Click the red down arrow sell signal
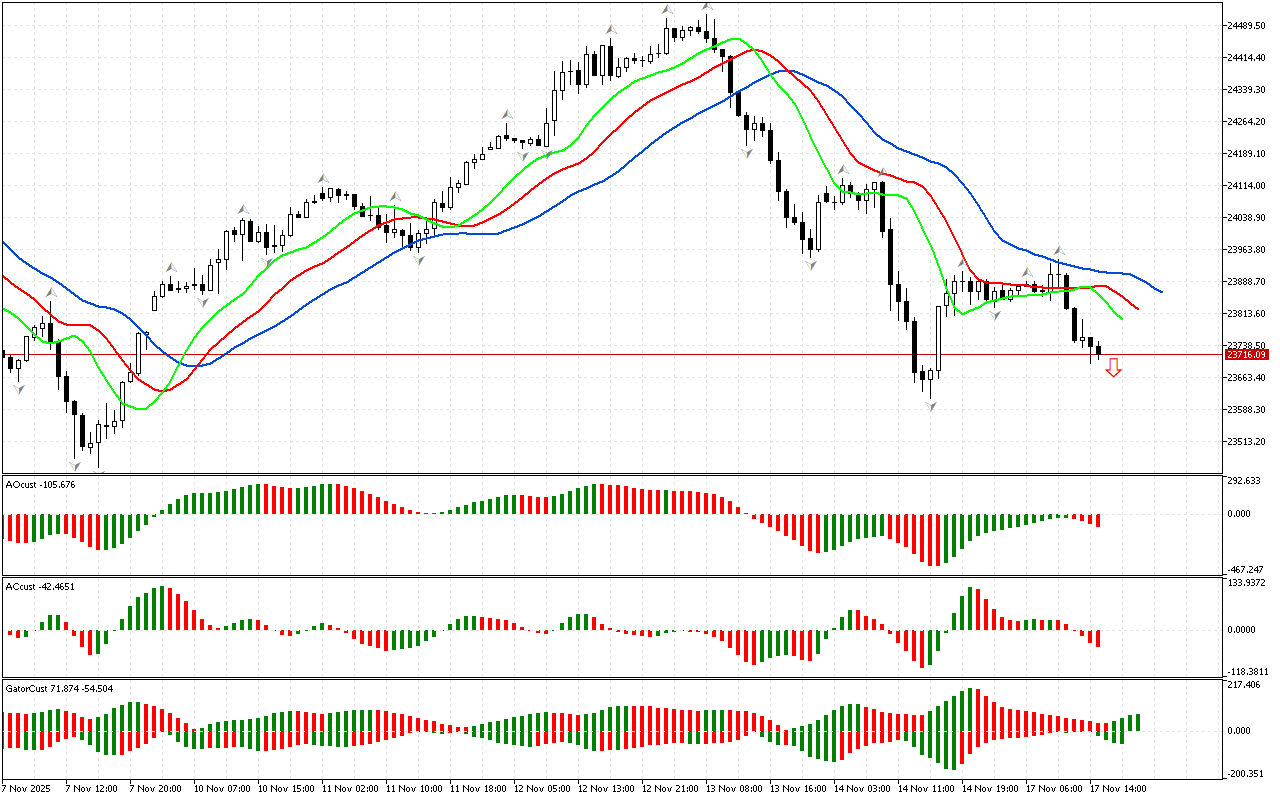This screenshot has width=1280, height=800. click(1113, 368)
